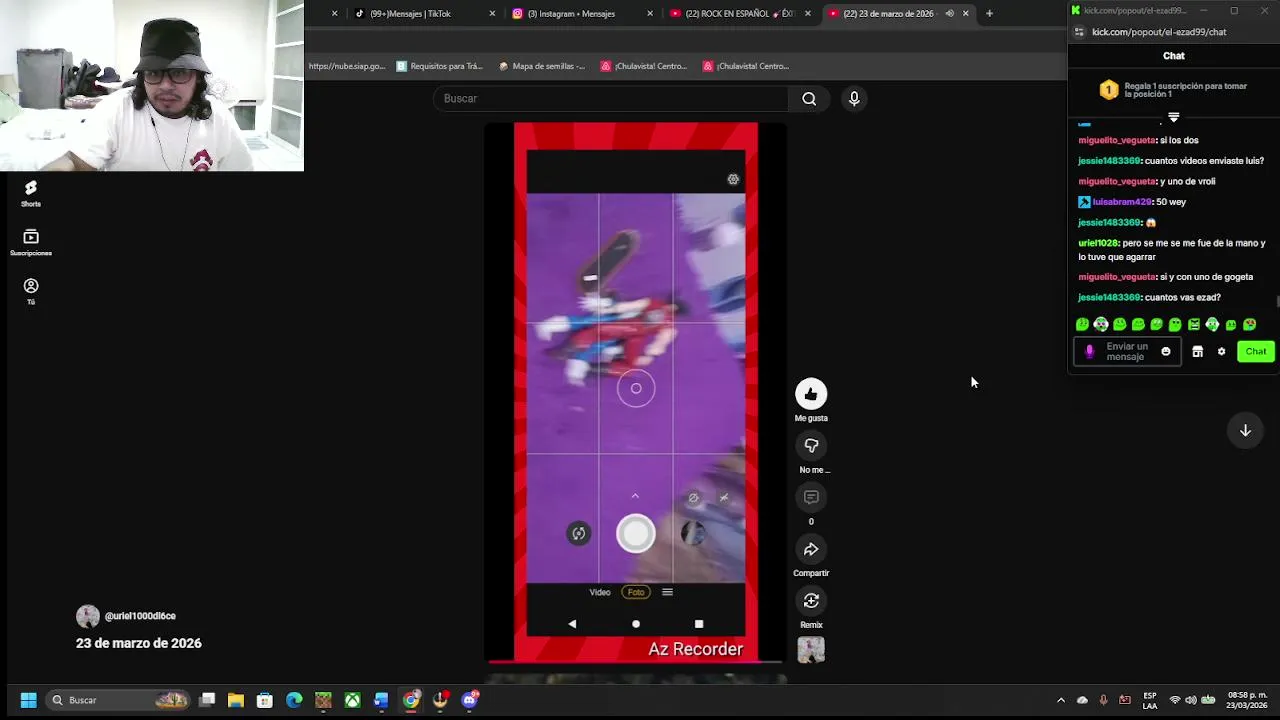Switch to the TikTok Mensajes tab
The height and width of the screenshot is (720, 1280).
tap(411, 14)
